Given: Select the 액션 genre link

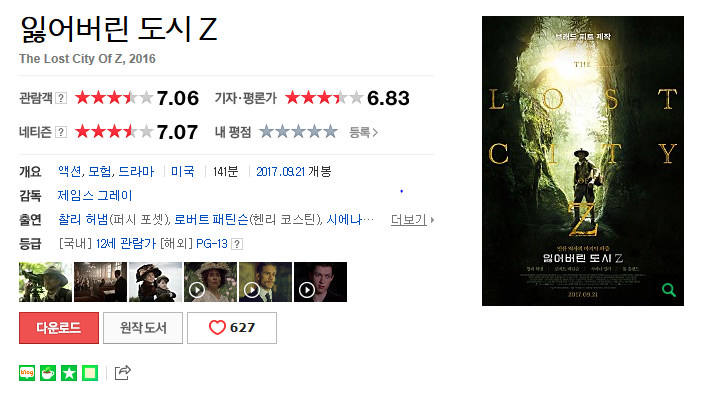Looking at the screenshot, I should pos(70,172).
